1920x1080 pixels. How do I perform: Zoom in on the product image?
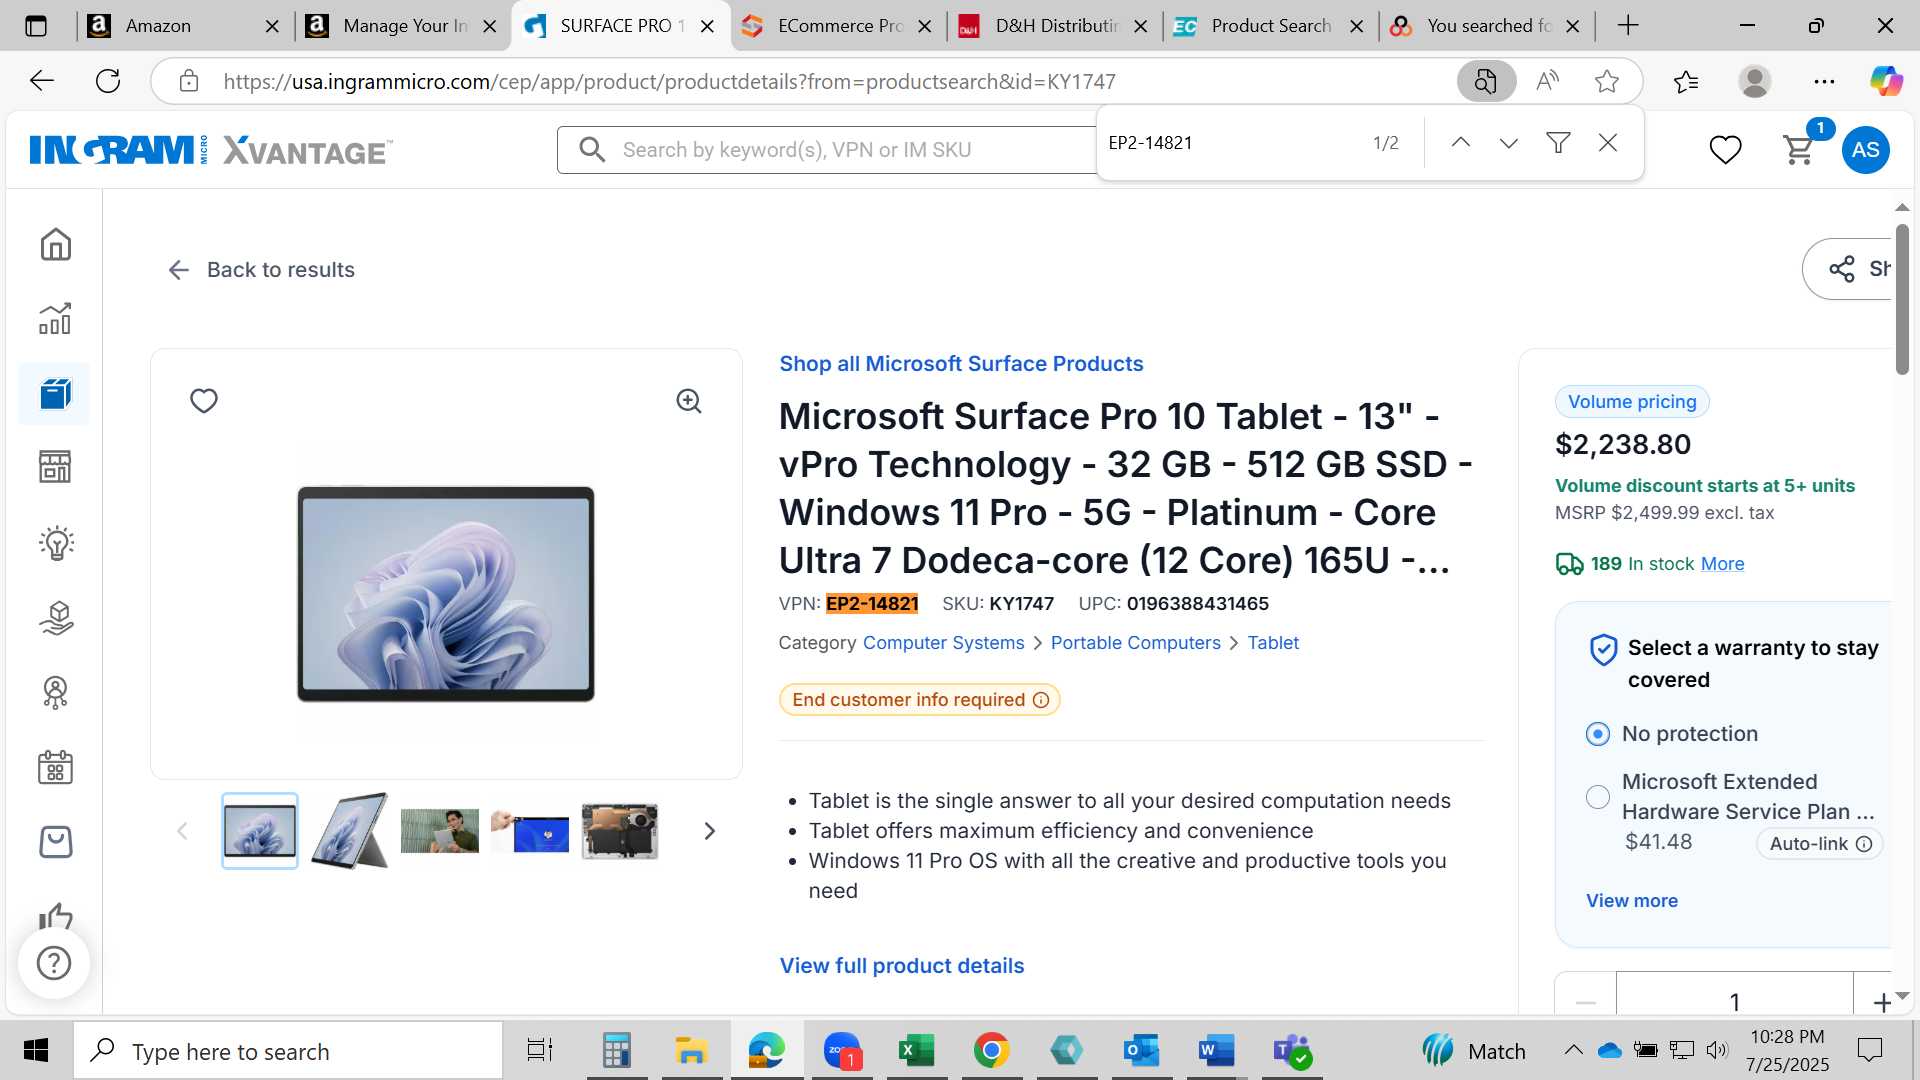pos(689,401)
